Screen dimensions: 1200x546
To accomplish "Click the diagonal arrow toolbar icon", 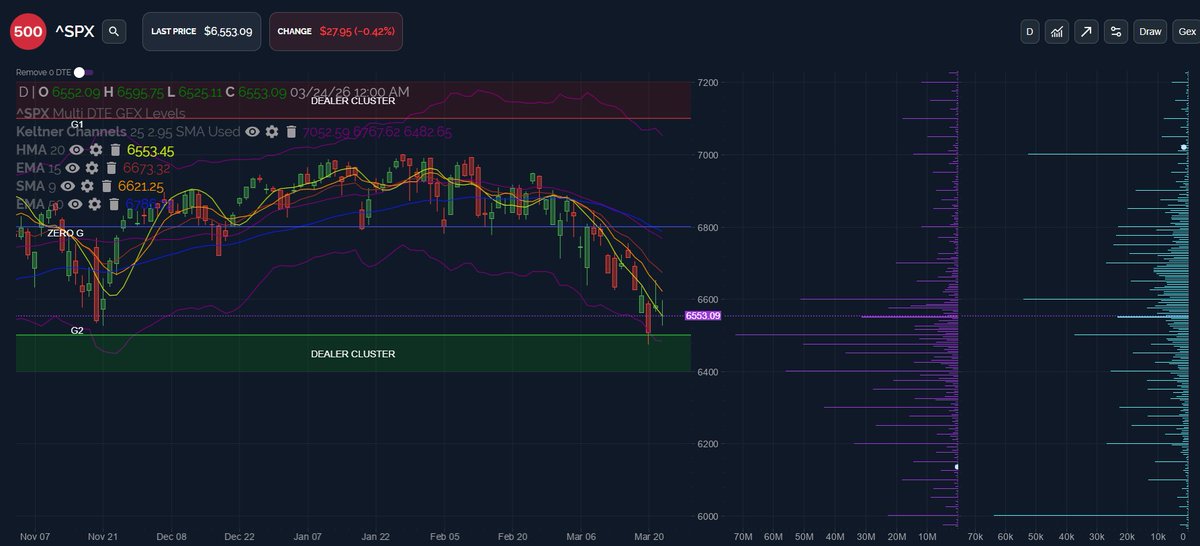I will (x=1086, y=32).
